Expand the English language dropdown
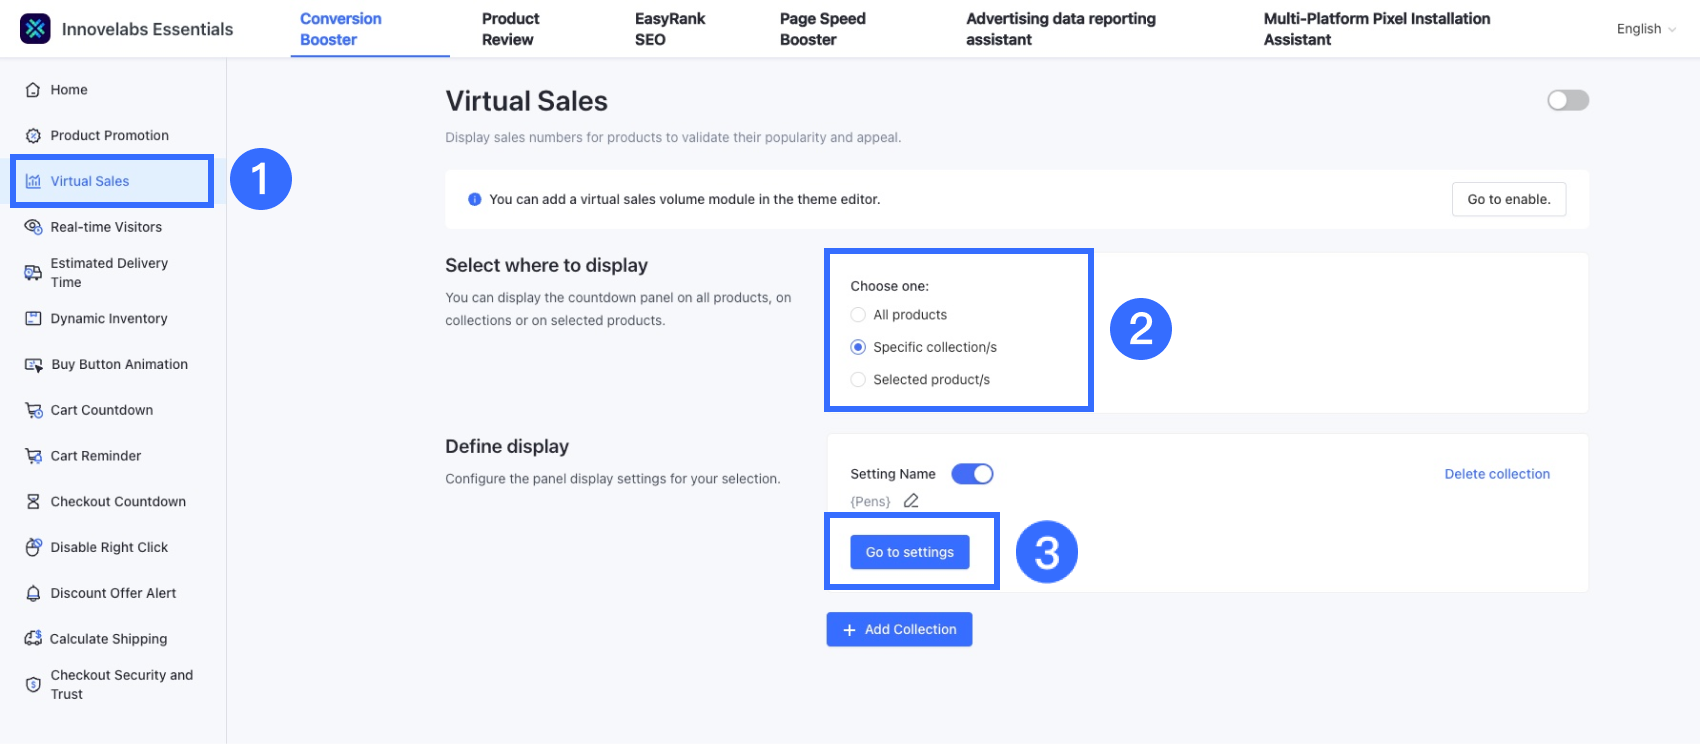Screen dimensions: 1700x744 1645,29
